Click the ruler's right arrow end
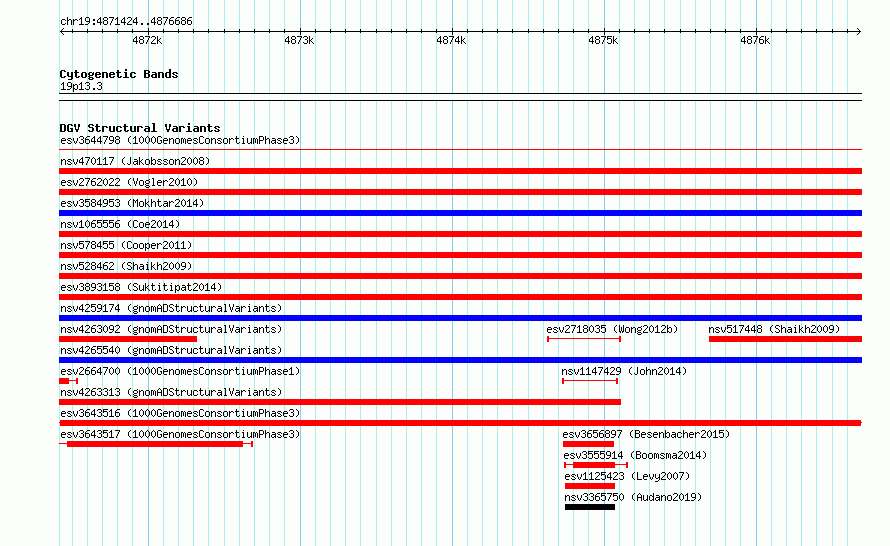This screenshot has height=546, width=890. [x=859, y=31]
